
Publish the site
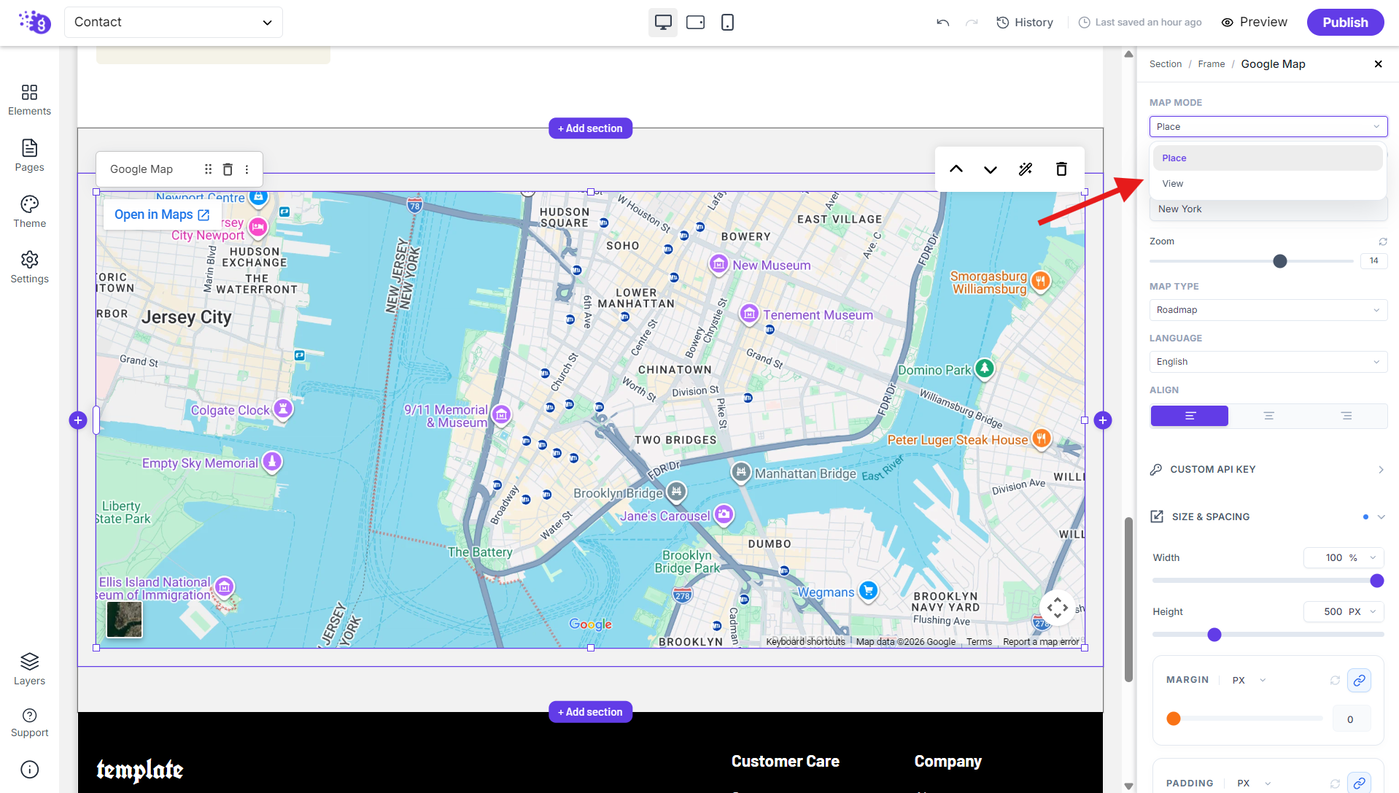tap(1345, 22)
